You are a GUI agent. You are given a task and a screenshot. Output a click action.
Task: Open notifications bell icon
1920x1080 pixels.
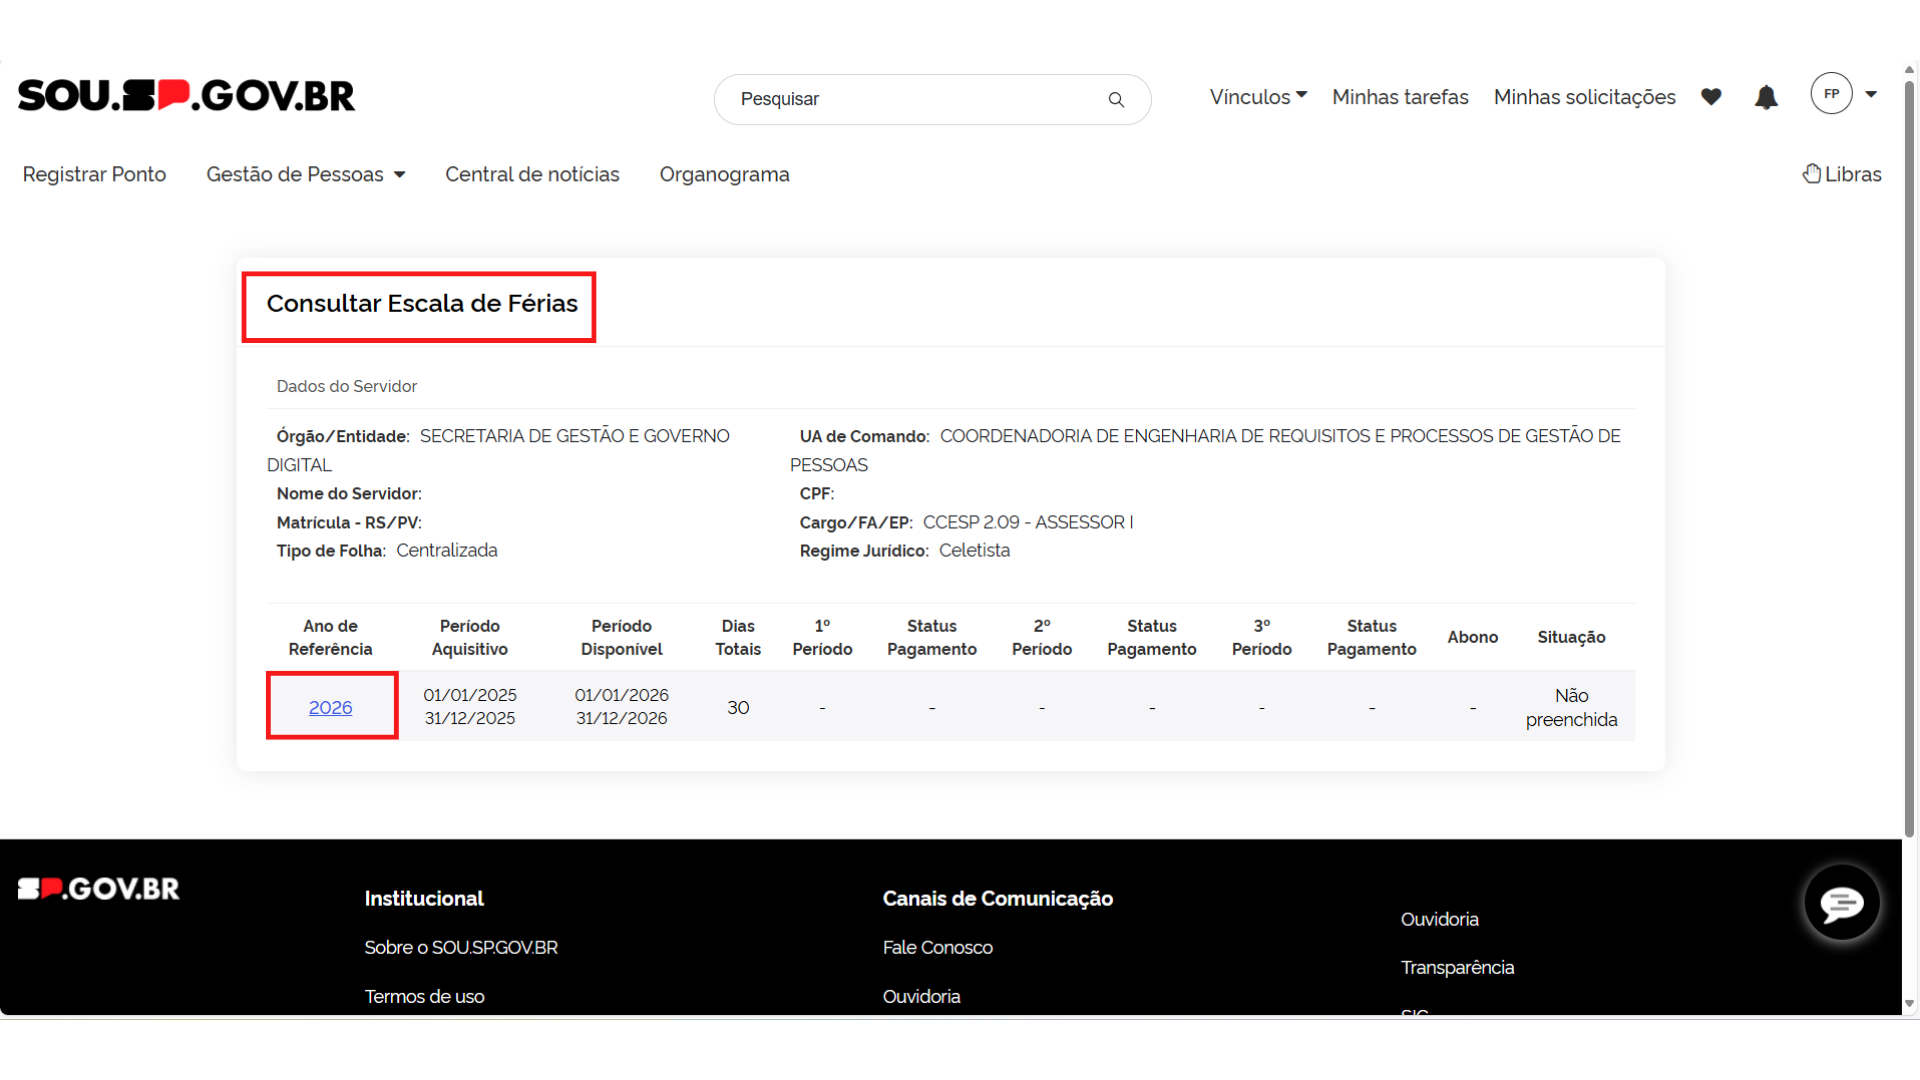[x=1766, y=97]
